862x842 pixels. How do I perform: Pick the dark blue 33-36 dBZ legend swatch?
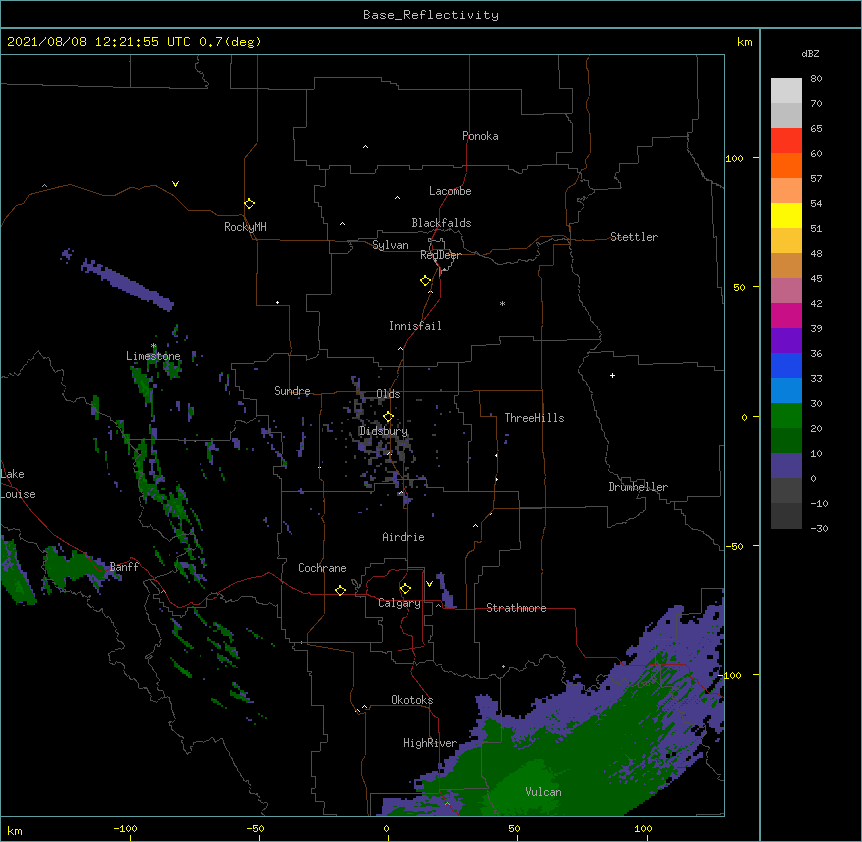[786, 365]
